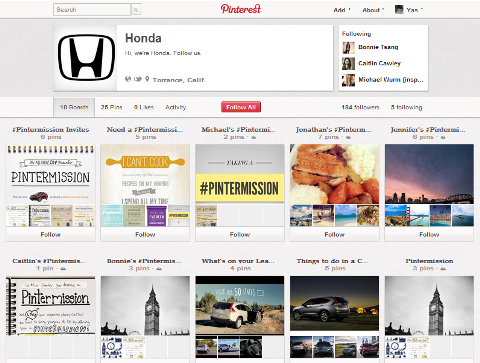View the 184 followers list

click(x=360, y=107)
